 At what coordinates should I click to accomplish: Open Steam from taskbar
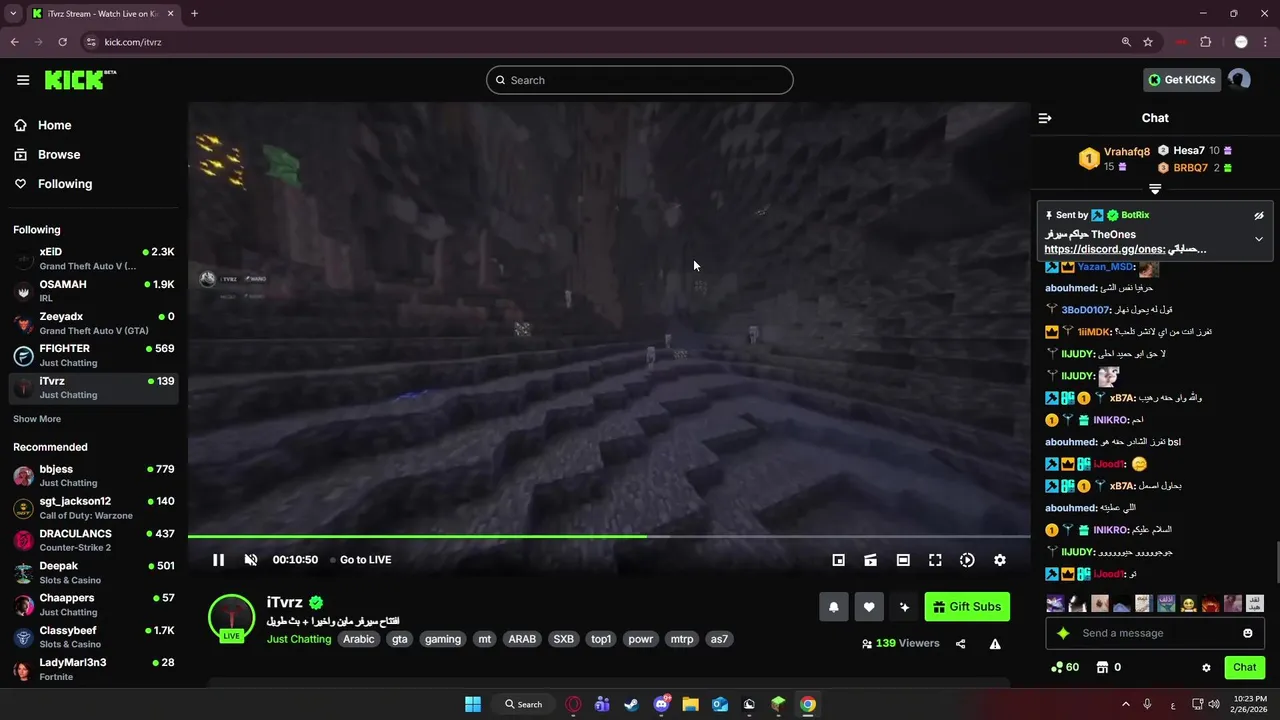[x=631, y=704]
